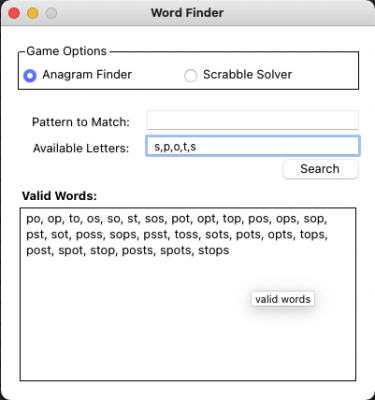Focus the Pattern to Match field
The height and width of the screenshot is (400, 375).
253,120
